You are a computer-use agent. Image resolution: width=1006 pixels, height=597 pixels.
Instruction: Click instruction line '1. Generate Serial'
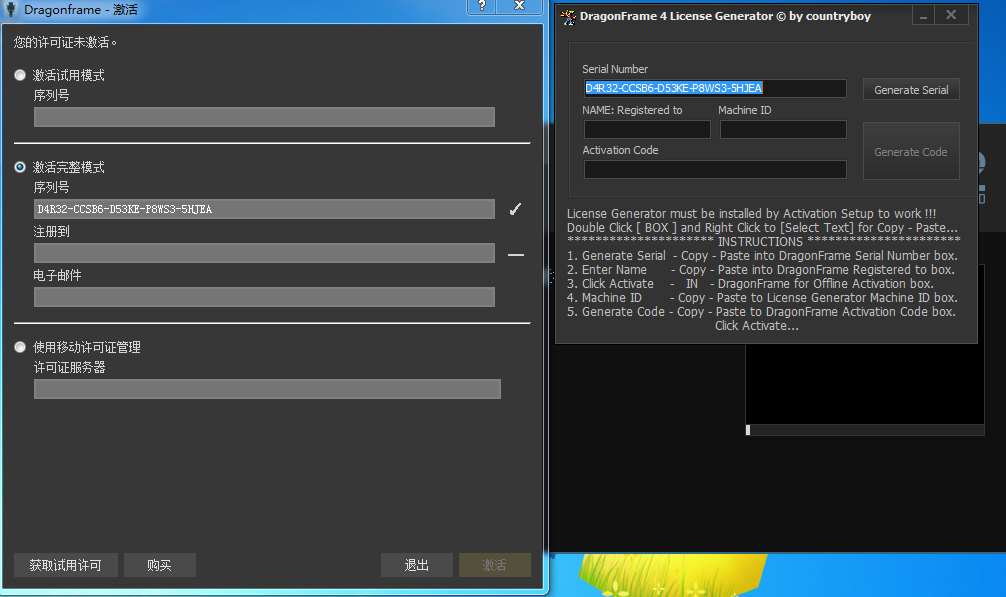(x=762, y=255)
